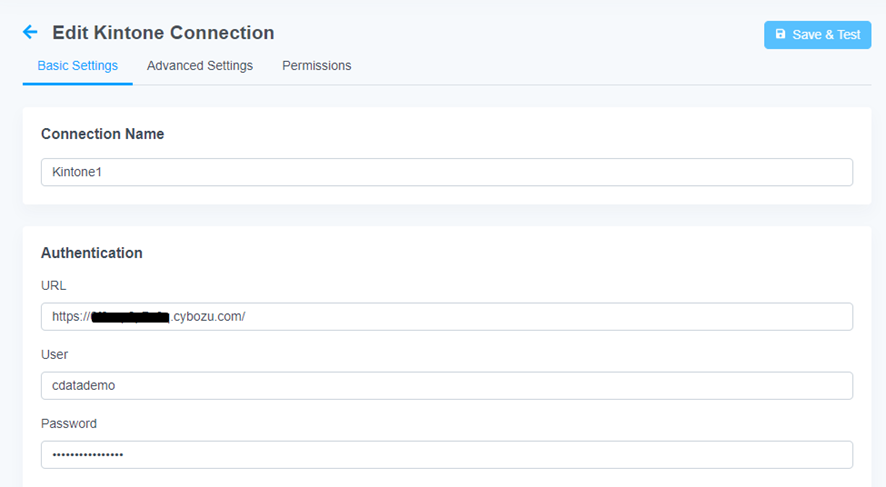Select the User field containing cdatademo
This screenshot has height=487, width=886.
[446, 385]
